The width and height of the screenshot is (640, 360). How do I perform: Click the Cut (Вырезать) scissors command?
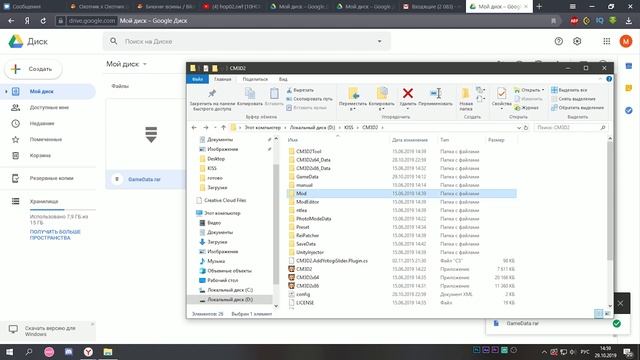[x=300, y=90]
